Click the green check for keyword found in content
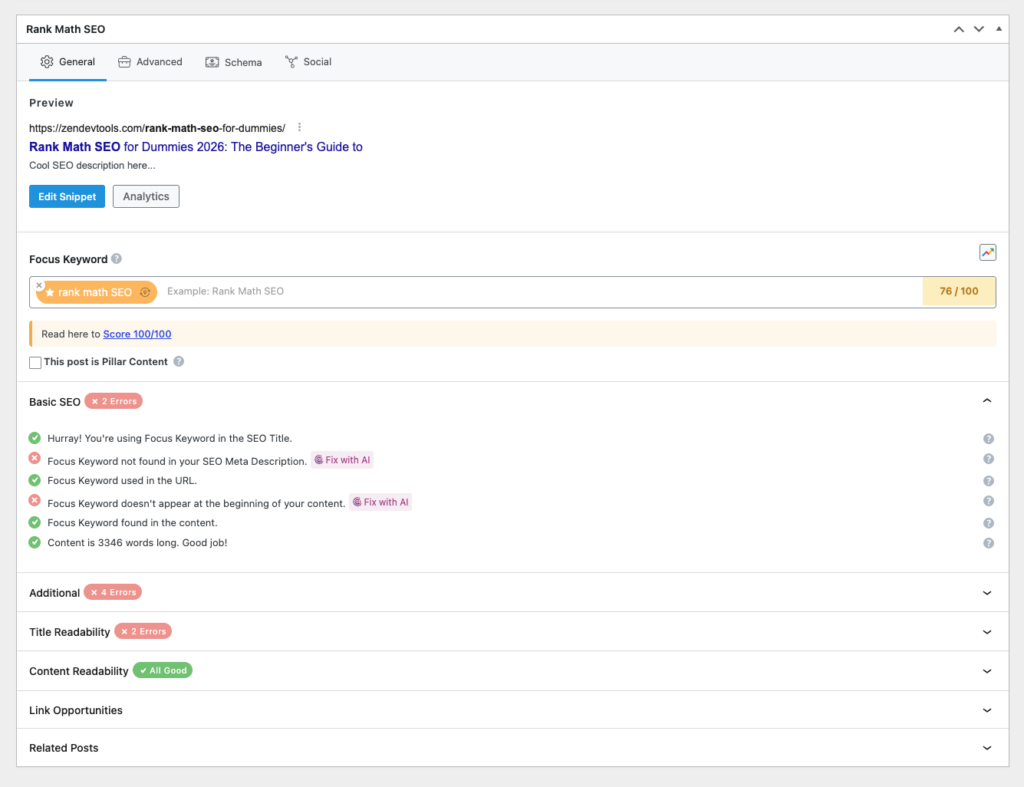 pyautogui.click(x=35, y=522)
